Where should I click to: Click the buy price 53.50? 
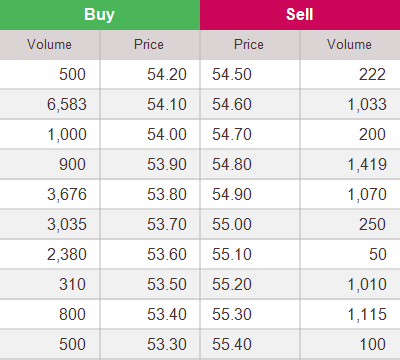pyautogui.click(x=167, y=284)
